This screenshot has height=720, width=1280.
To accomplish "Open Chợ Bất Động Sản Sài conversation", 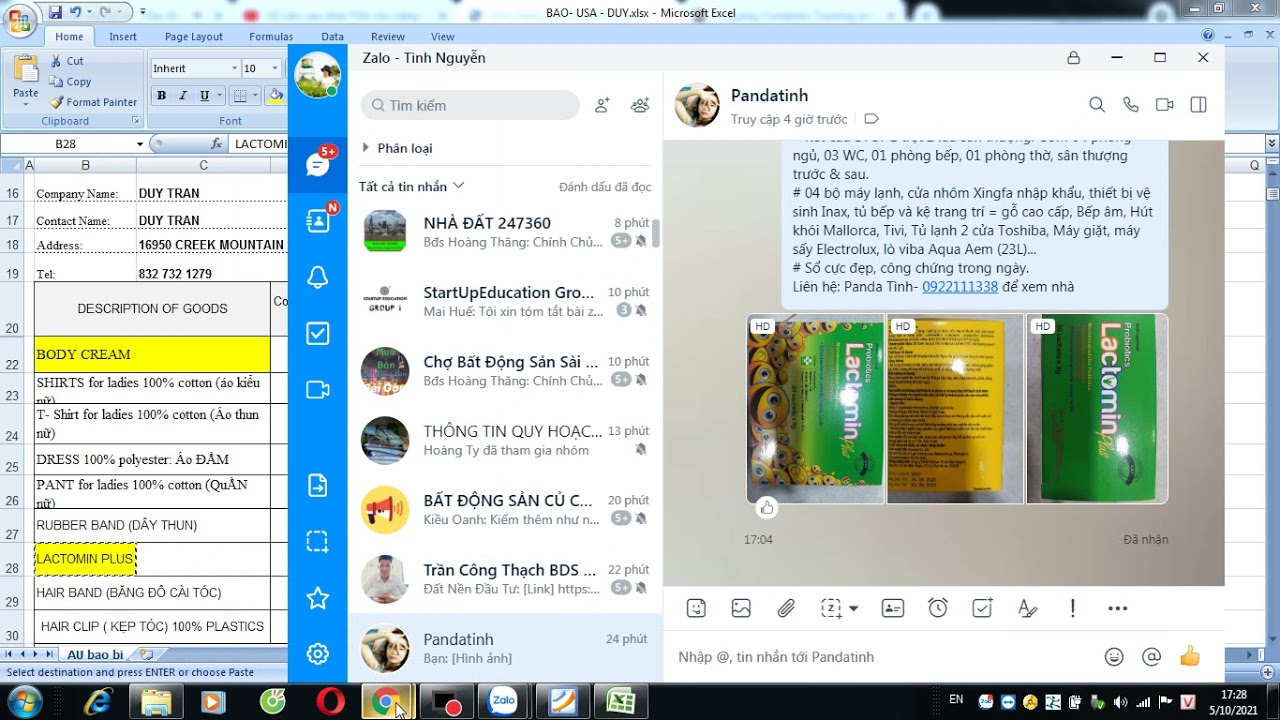I will pyautogui.click(x=505, y=370).
